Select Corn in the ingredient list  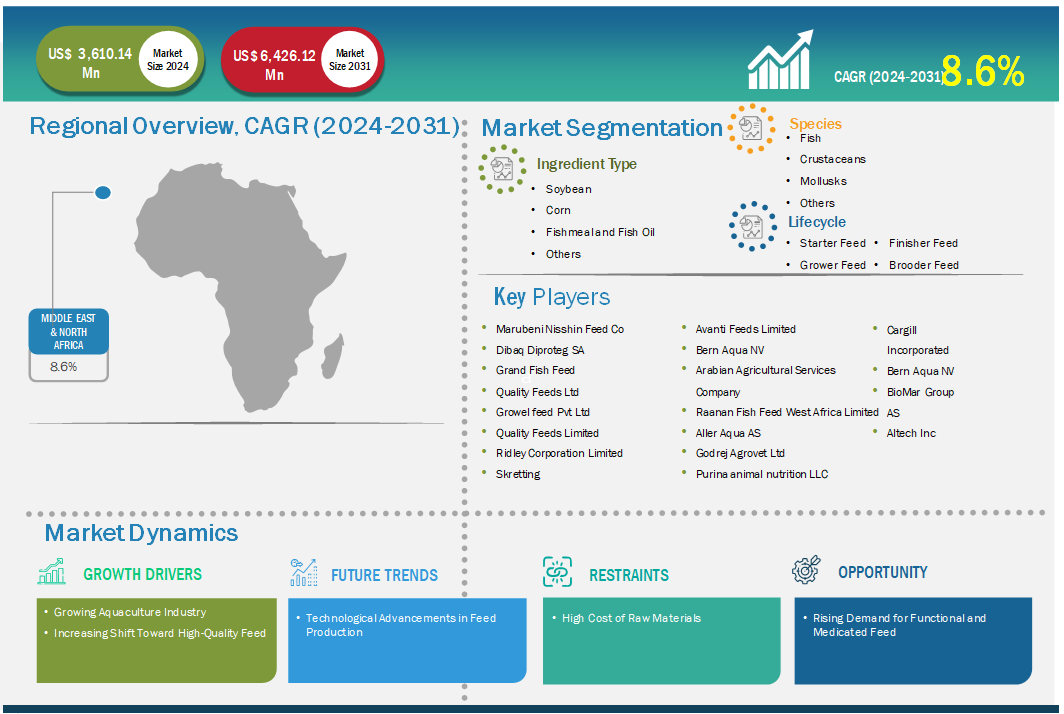[x=558, y=210]
